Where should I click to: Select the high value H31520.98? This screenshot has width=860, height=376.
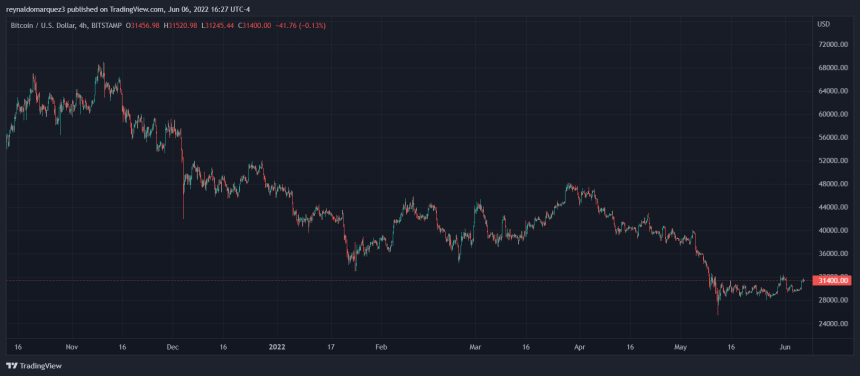pyautogui.click(x=180, y=26)
